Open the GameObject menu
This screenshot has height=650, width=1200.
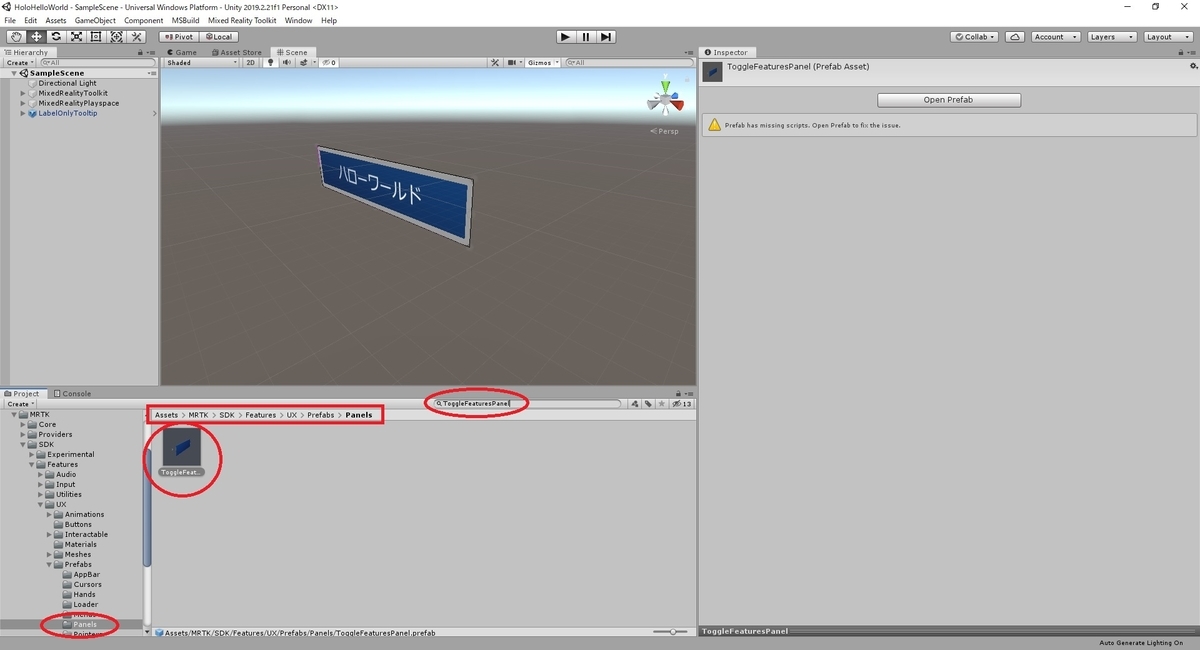(95, 20)
